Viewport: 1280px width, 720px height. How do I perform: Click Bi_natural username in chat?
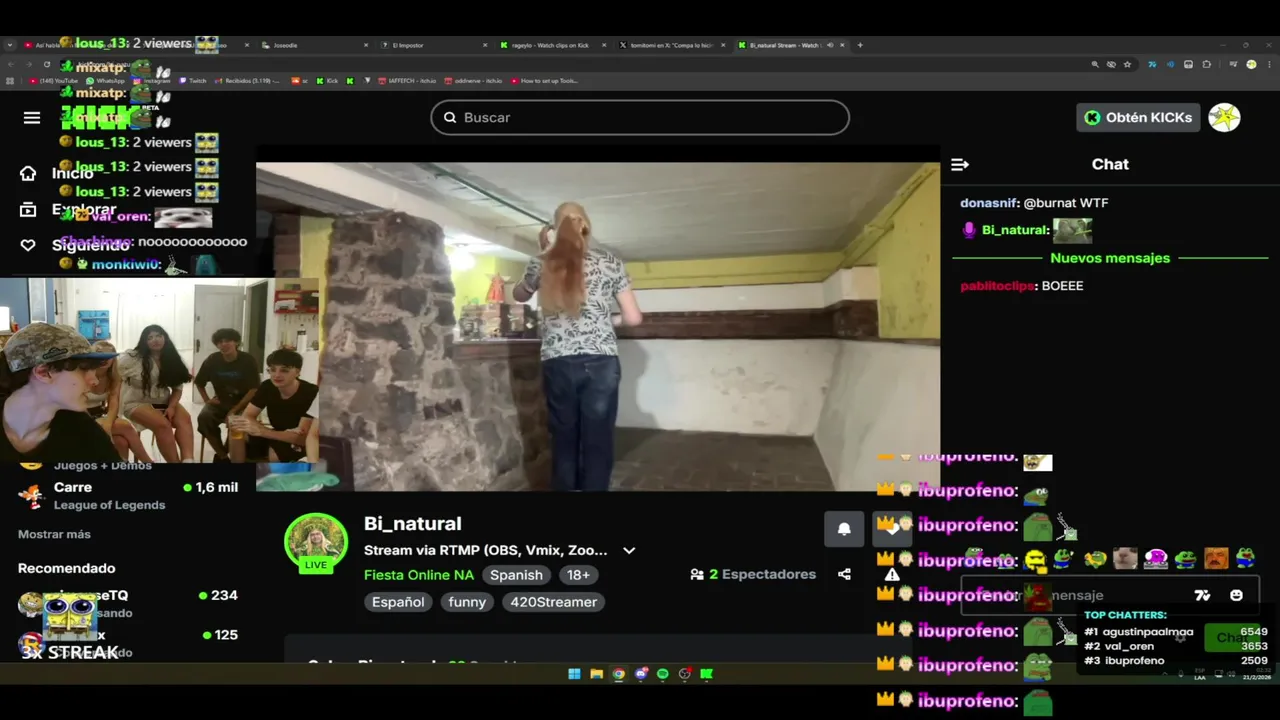[x=1014, y=230]
